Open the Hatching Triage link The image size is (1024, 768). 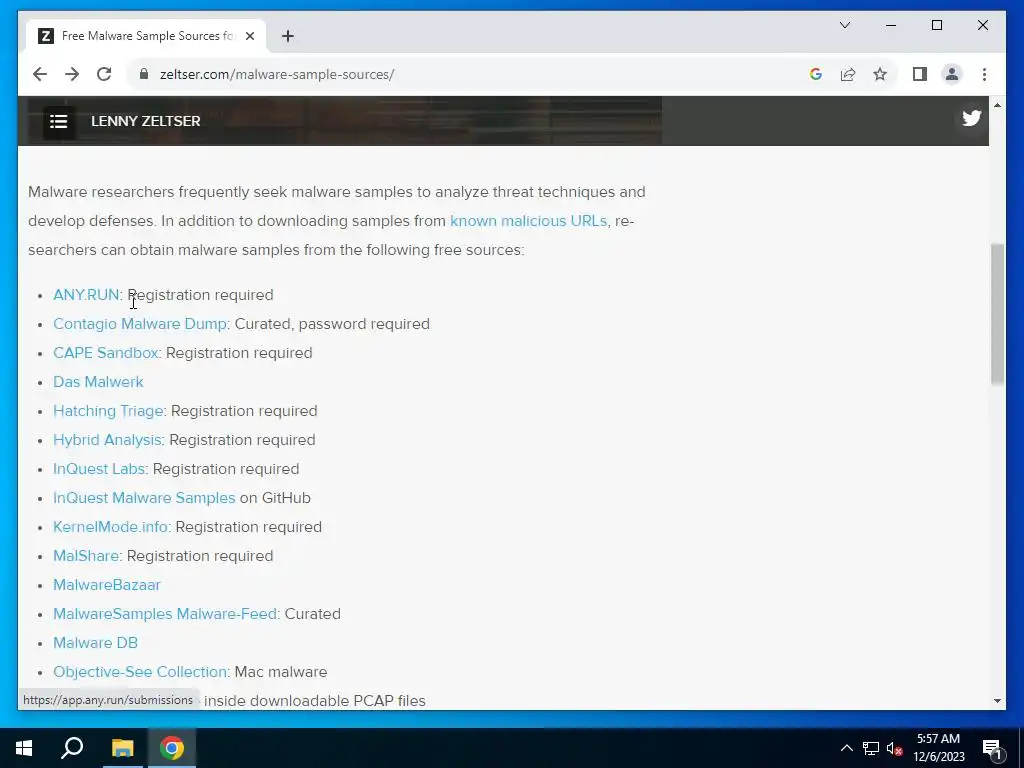tap(108, 411)
